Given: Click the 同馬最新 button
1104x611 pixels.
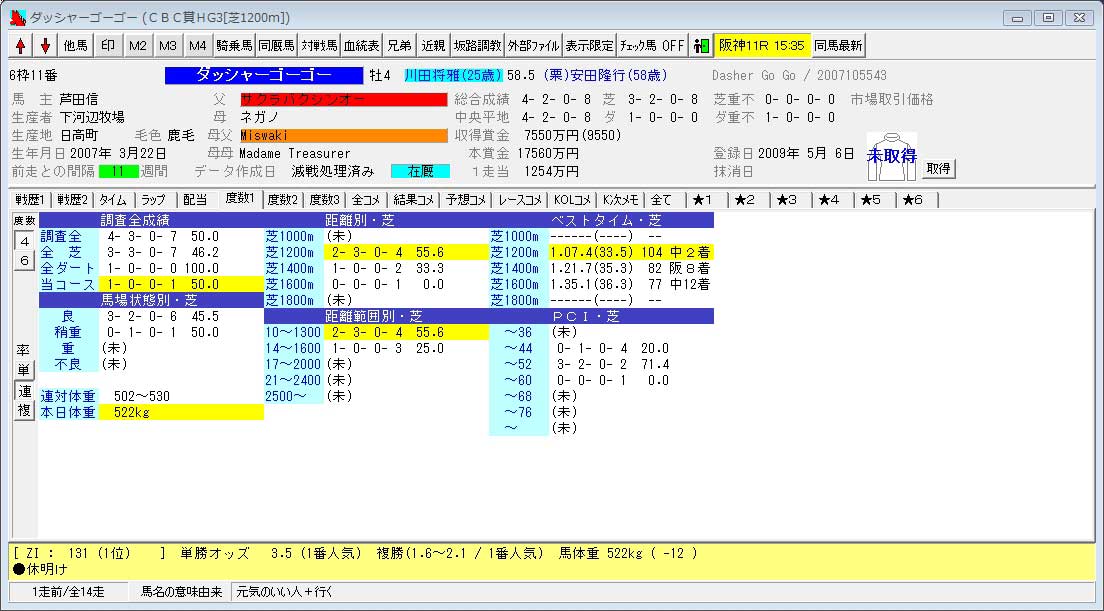Looking at the screenshot, I should click(838, 46).
